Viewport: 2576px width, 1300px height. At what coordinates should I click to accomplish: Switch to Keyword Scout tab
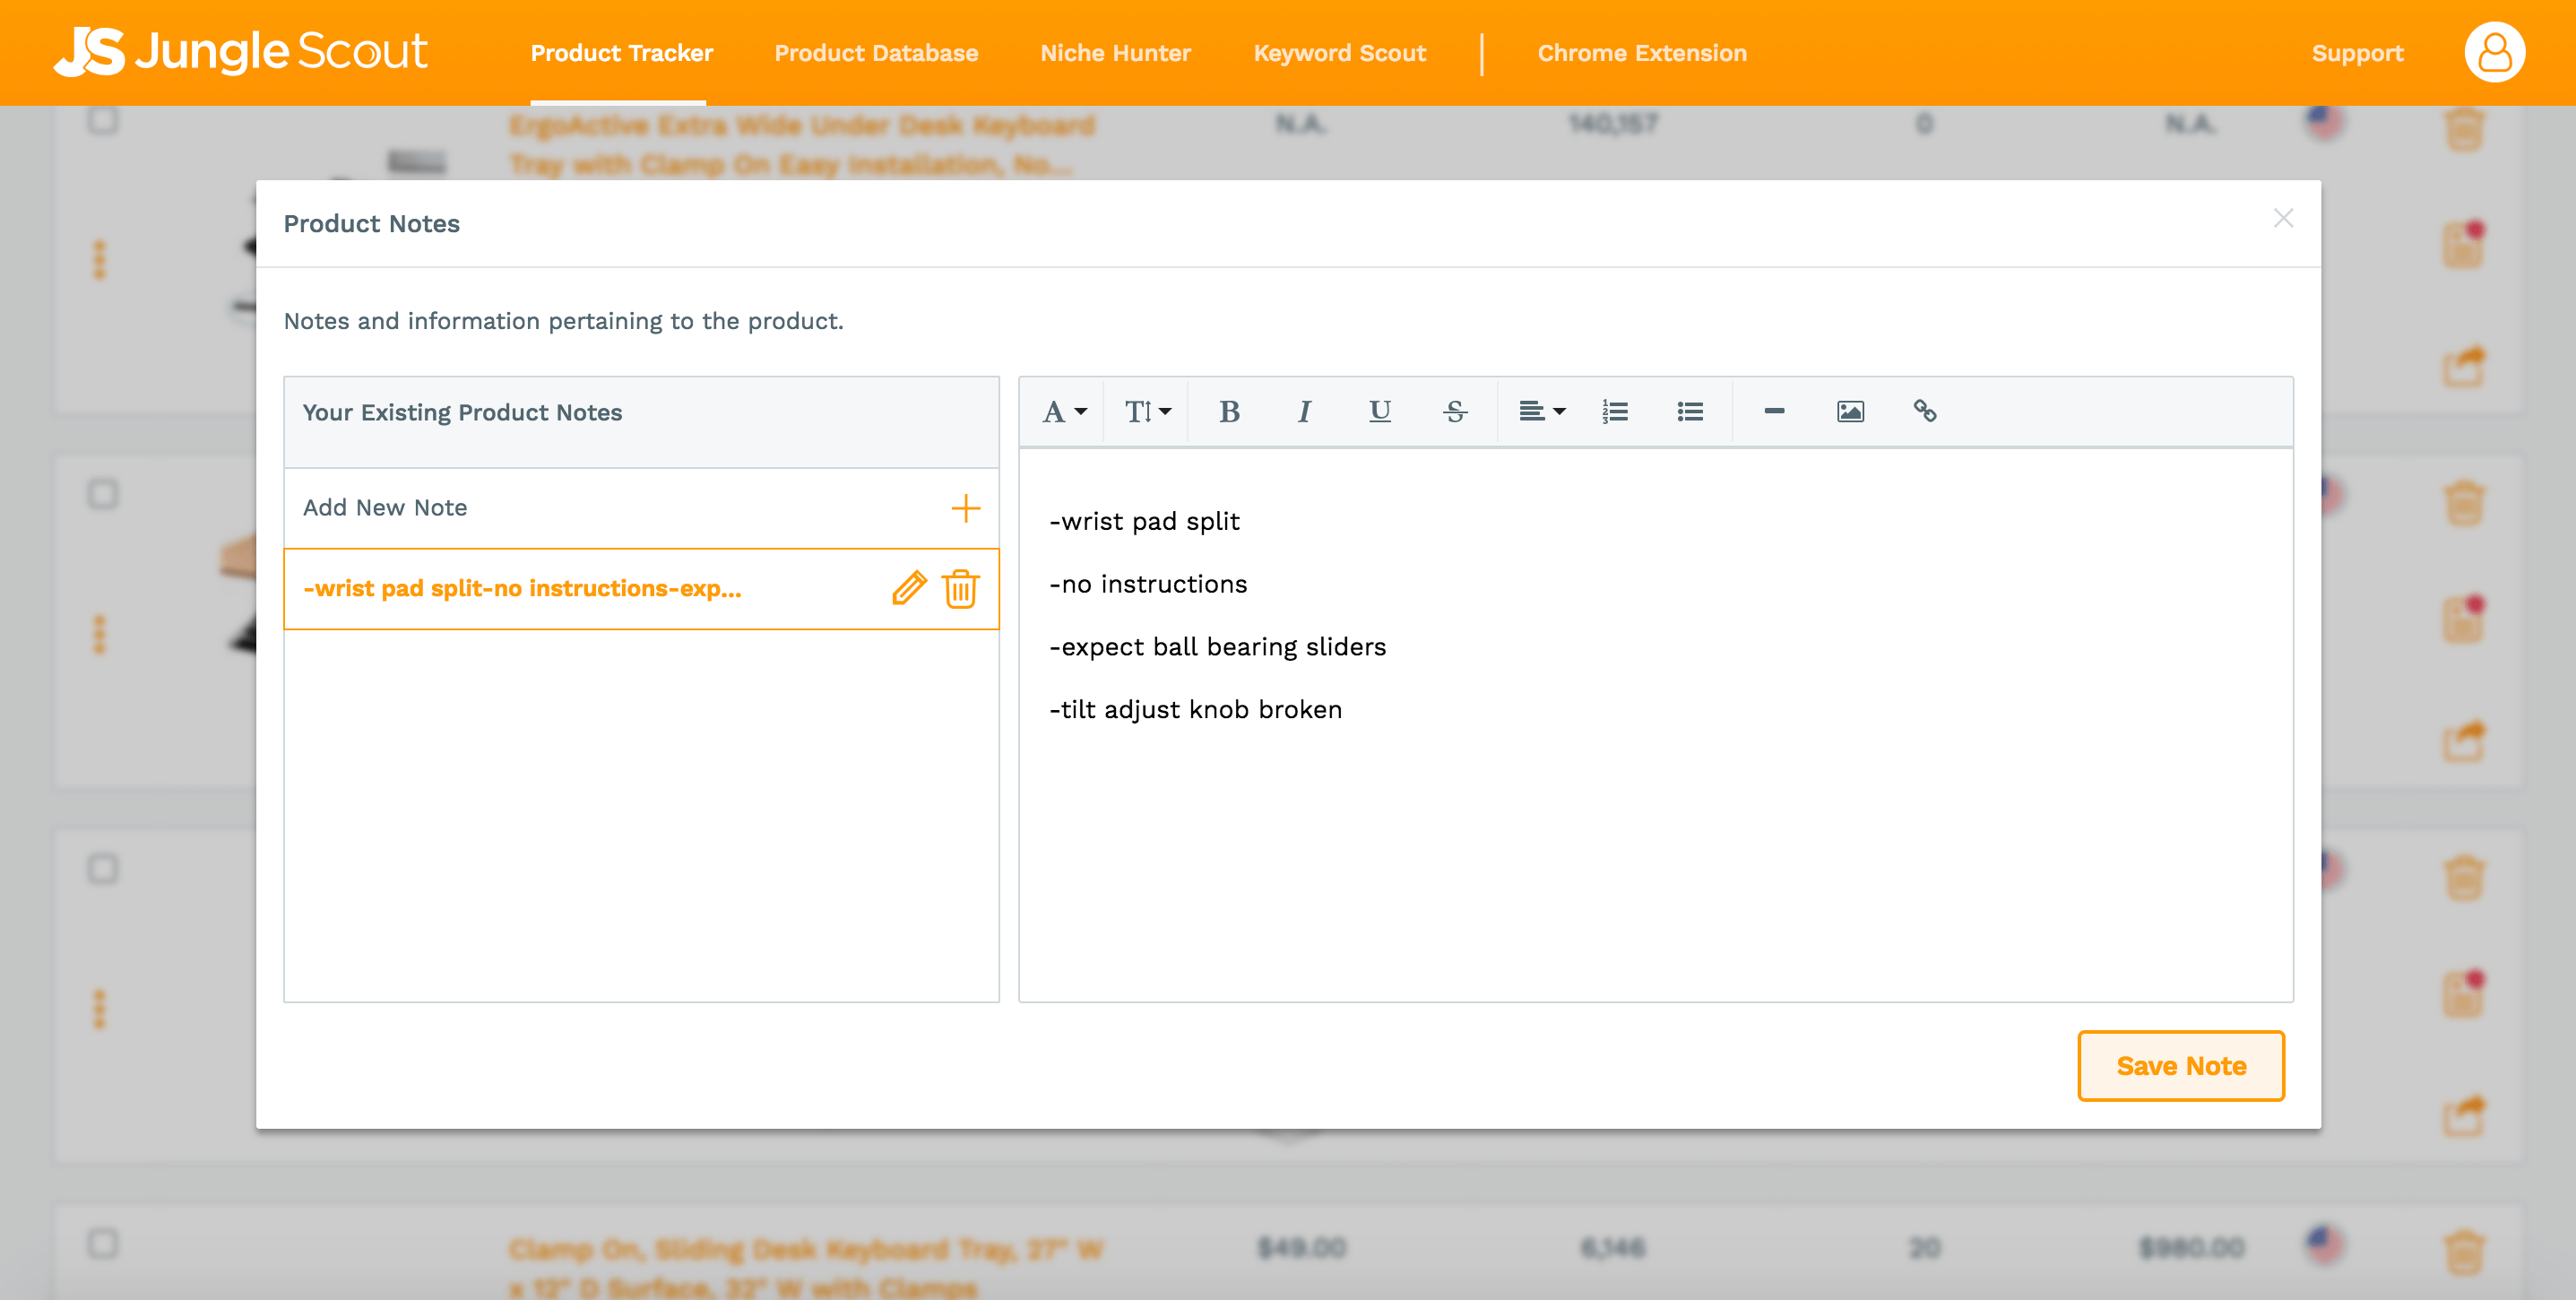click(x=1339, y=53)
